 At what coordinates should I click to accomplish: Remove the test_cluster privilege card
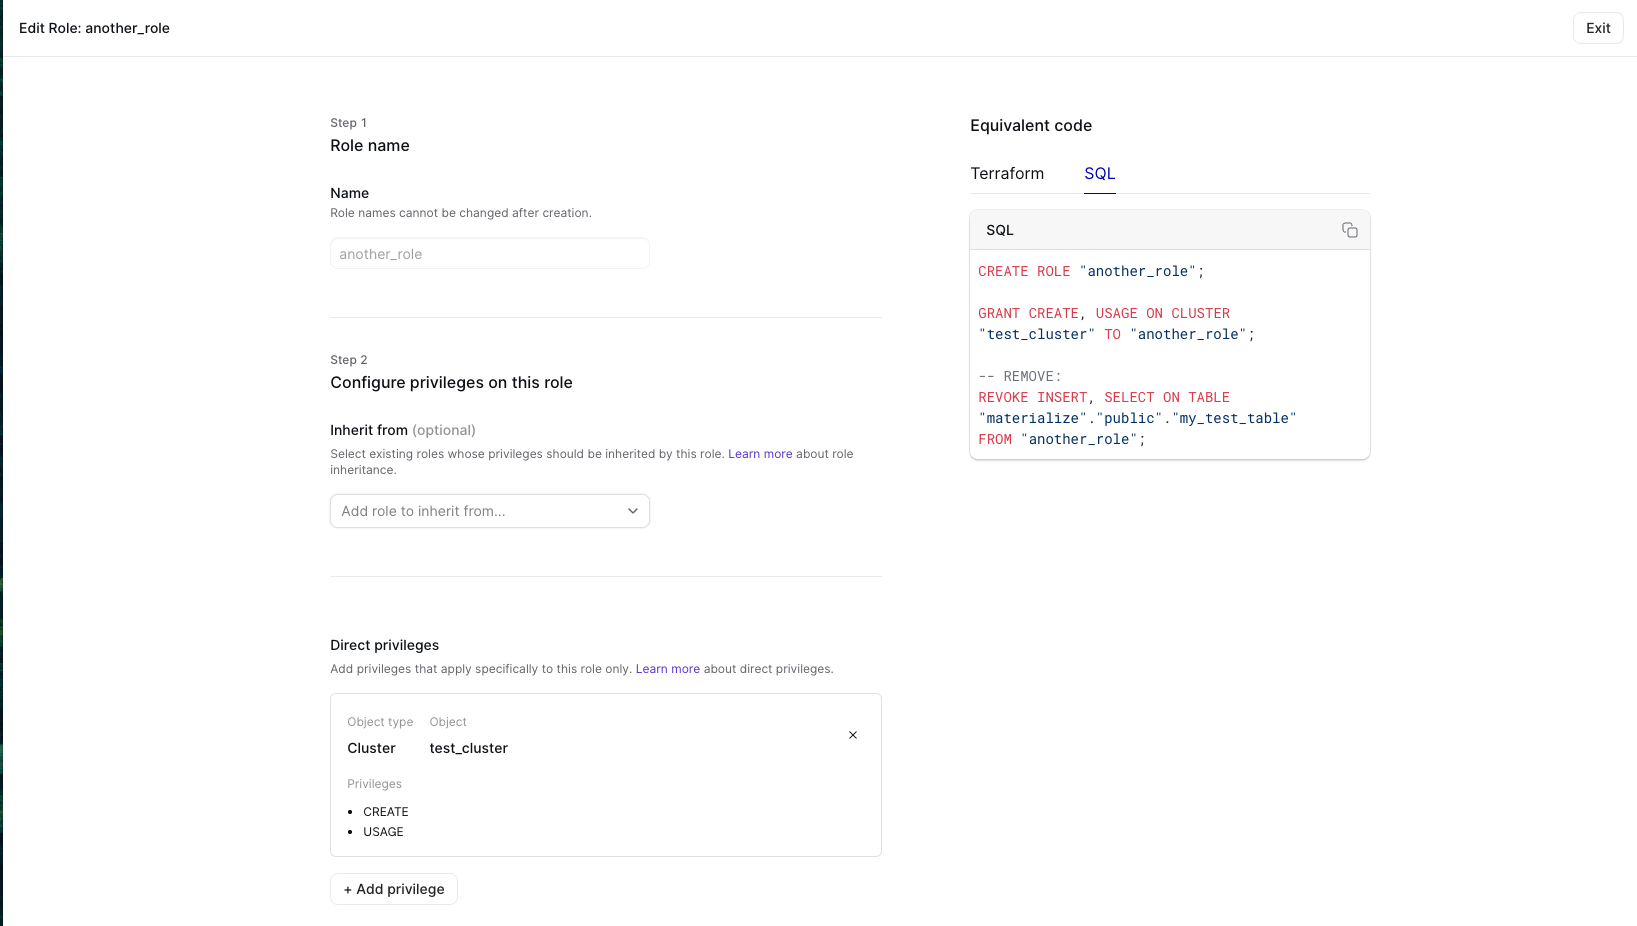click(852, 735)
